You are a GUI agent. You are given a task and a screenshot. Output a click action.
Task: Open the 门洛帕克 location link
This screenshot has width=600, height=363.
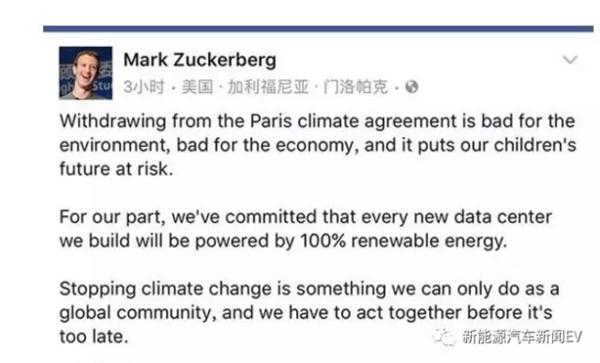tap(355, 87)
